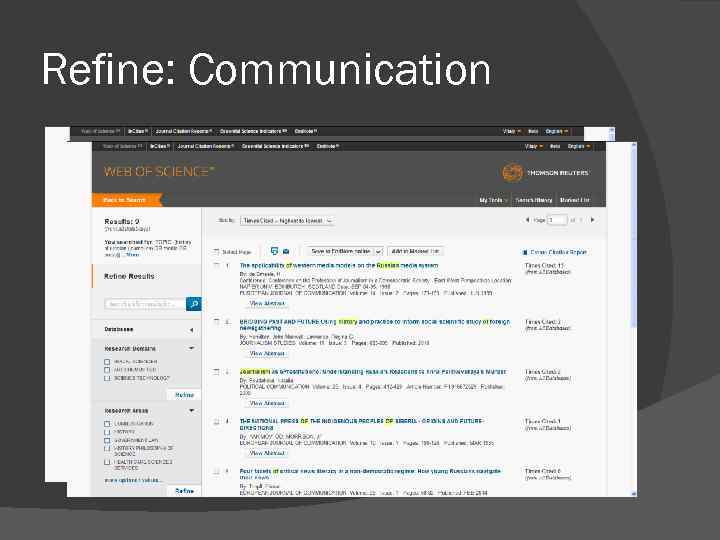Click Add to Marked List button
720x540 pixels.
415,252
